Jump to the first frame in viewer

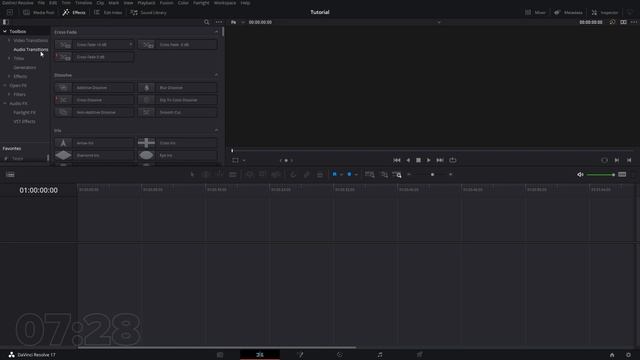[397, 160]
